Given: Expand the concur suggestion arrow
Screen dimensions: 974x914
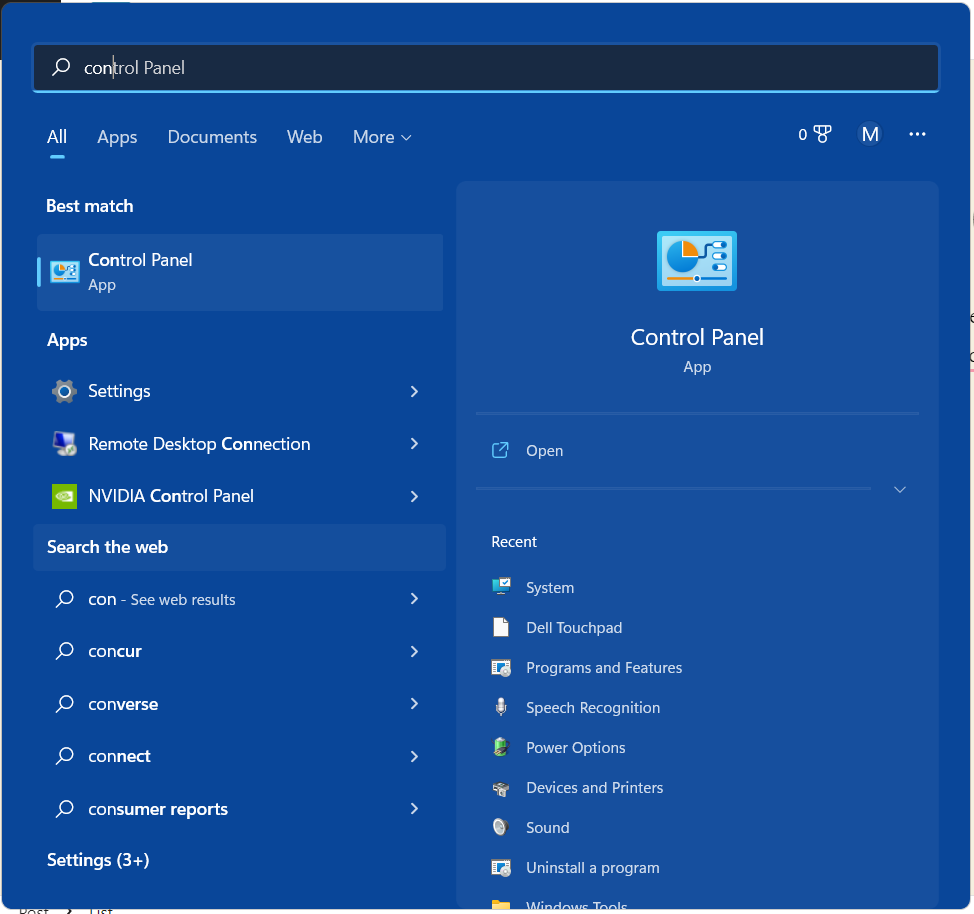Looking at the screenshot, I should 414,651.
